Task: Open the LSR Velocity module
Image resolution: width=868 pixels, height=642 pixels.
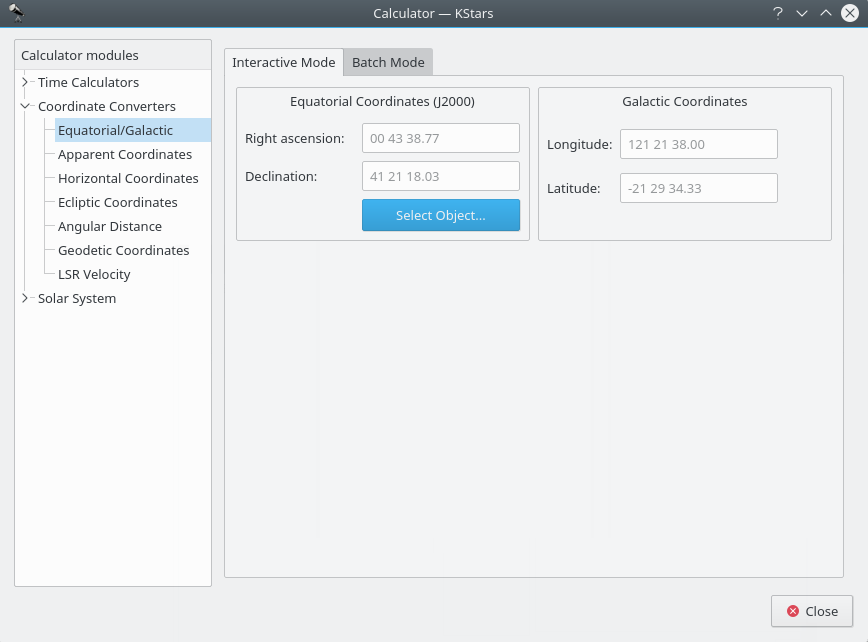Action: [x=94, y=274]
